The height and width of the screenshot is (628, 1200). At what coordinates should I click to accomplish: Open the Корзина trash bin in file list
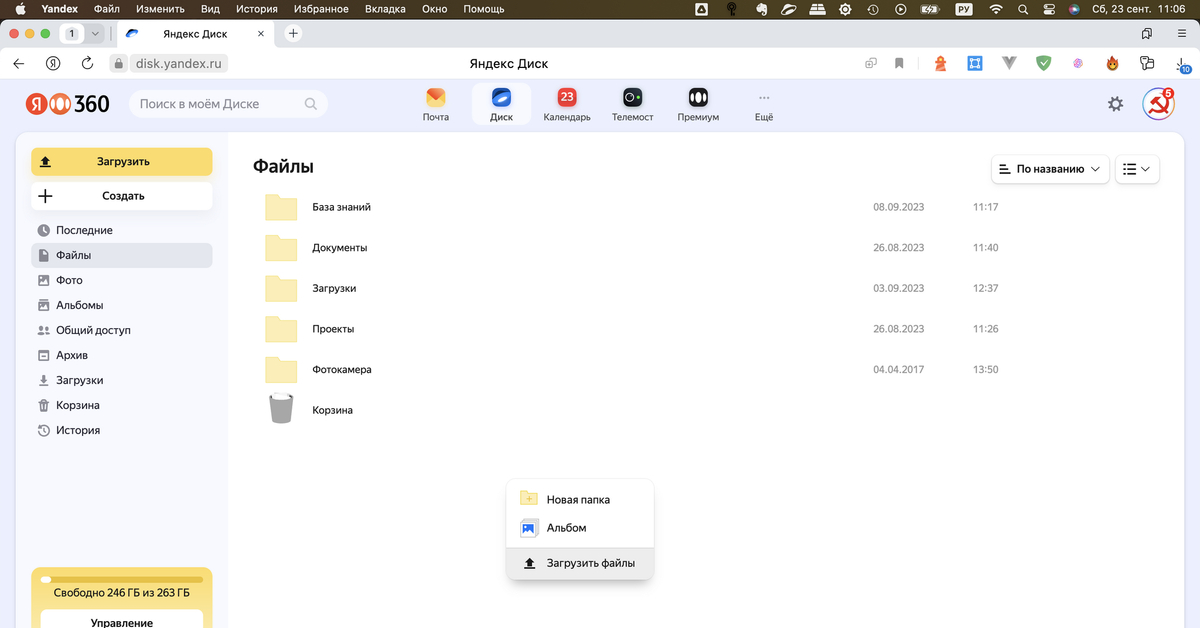tap(332, 410)
